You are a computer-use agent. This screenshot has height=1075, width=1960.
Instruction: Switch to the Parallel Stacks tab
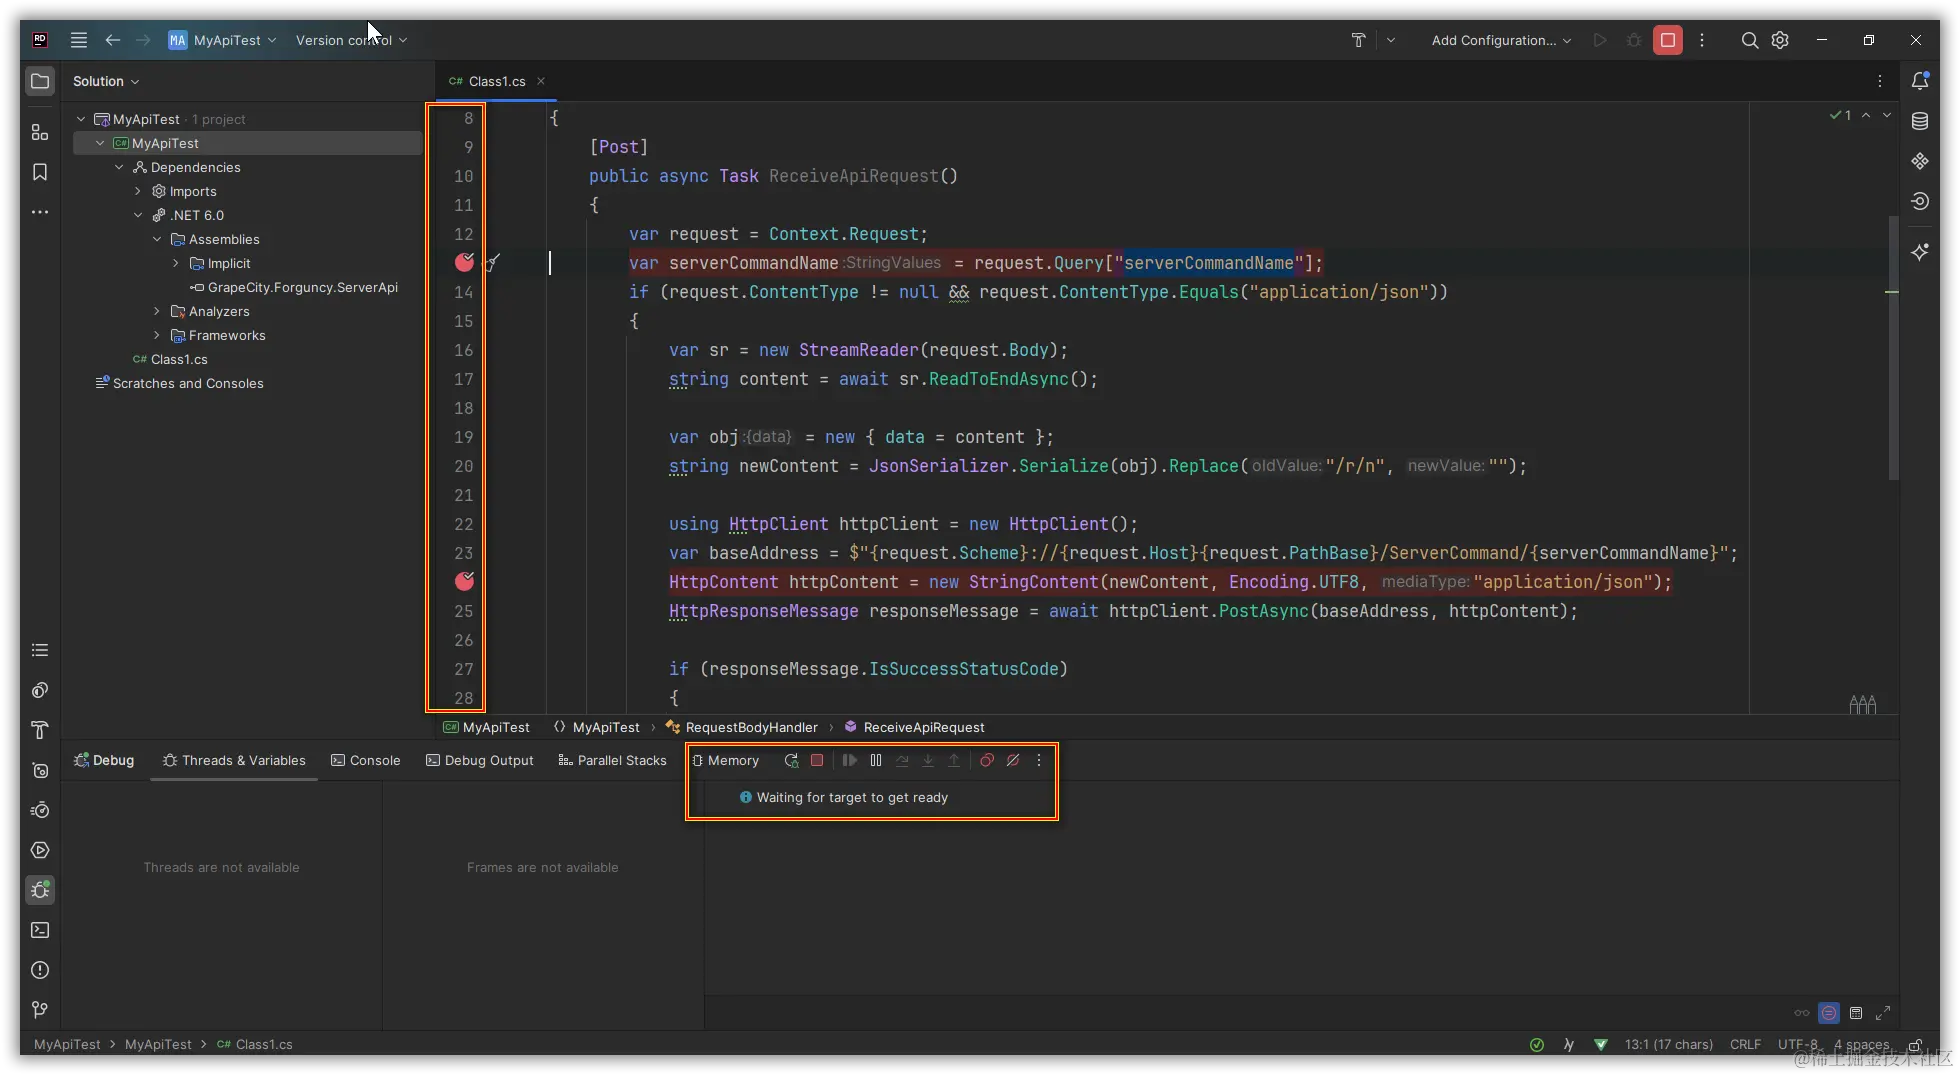612,761
